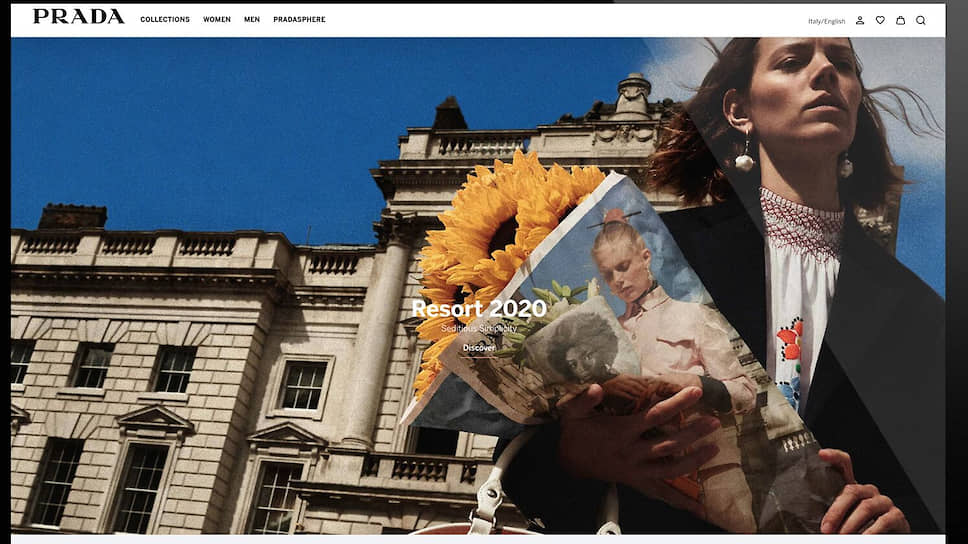Viewport: 968px width, 544px height.
Task: Open the wishlist heart icon
Action: tap(880, 20)
